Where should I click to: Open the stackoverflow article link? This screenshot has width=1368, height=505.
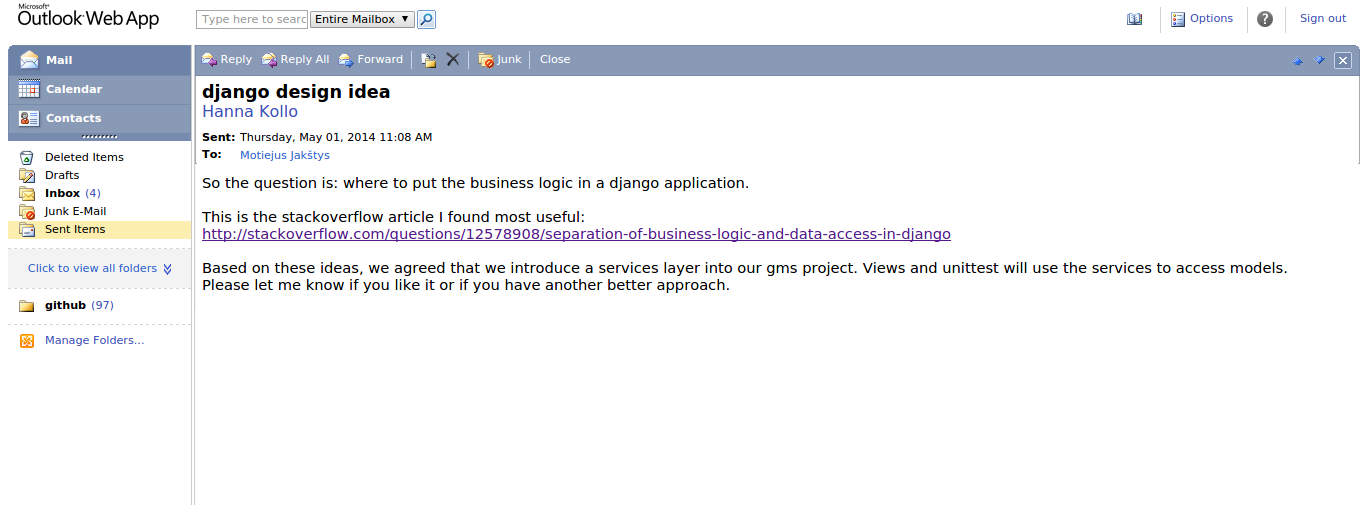pyautogui.click(x=576, y=234)
